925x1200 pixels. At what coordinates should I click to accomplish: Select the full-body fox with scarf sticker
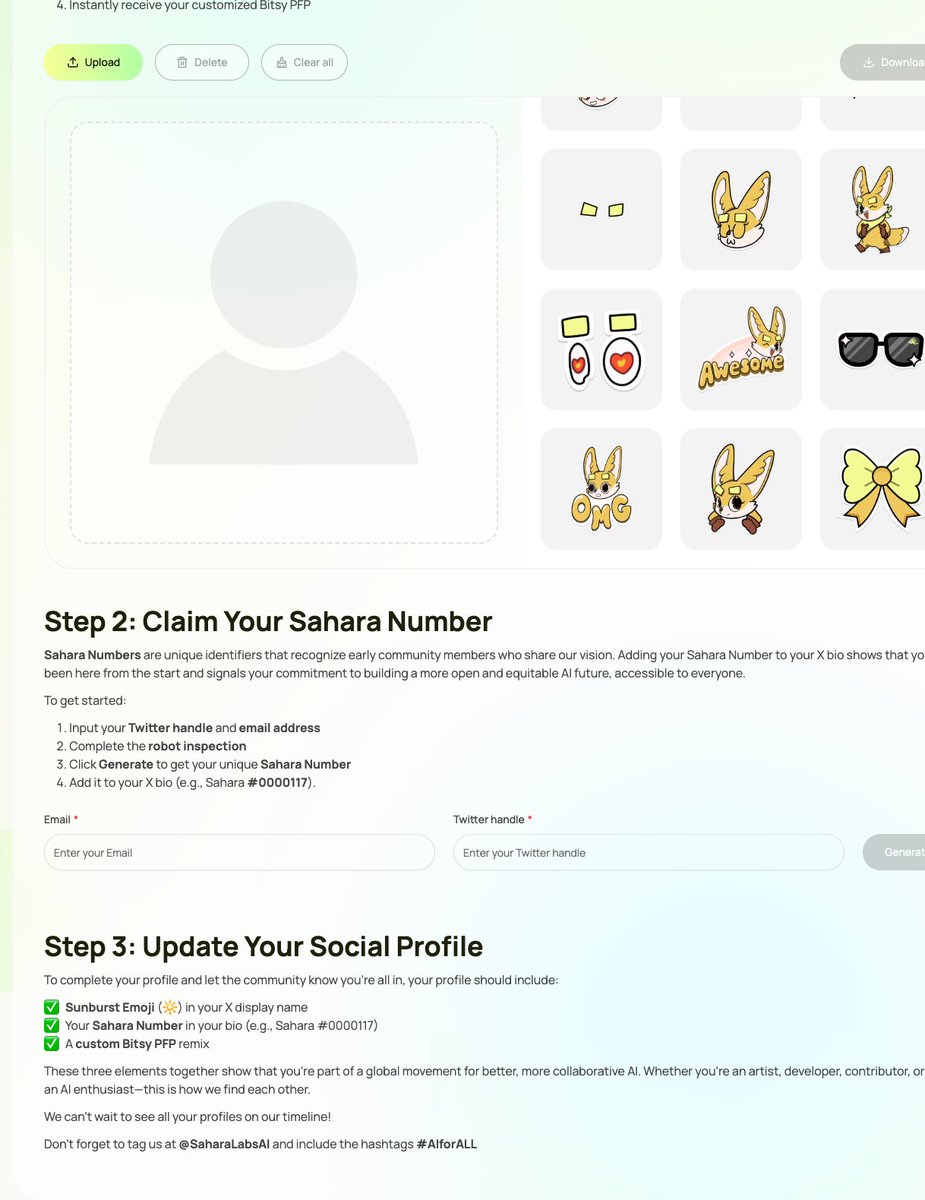[872, 209]
